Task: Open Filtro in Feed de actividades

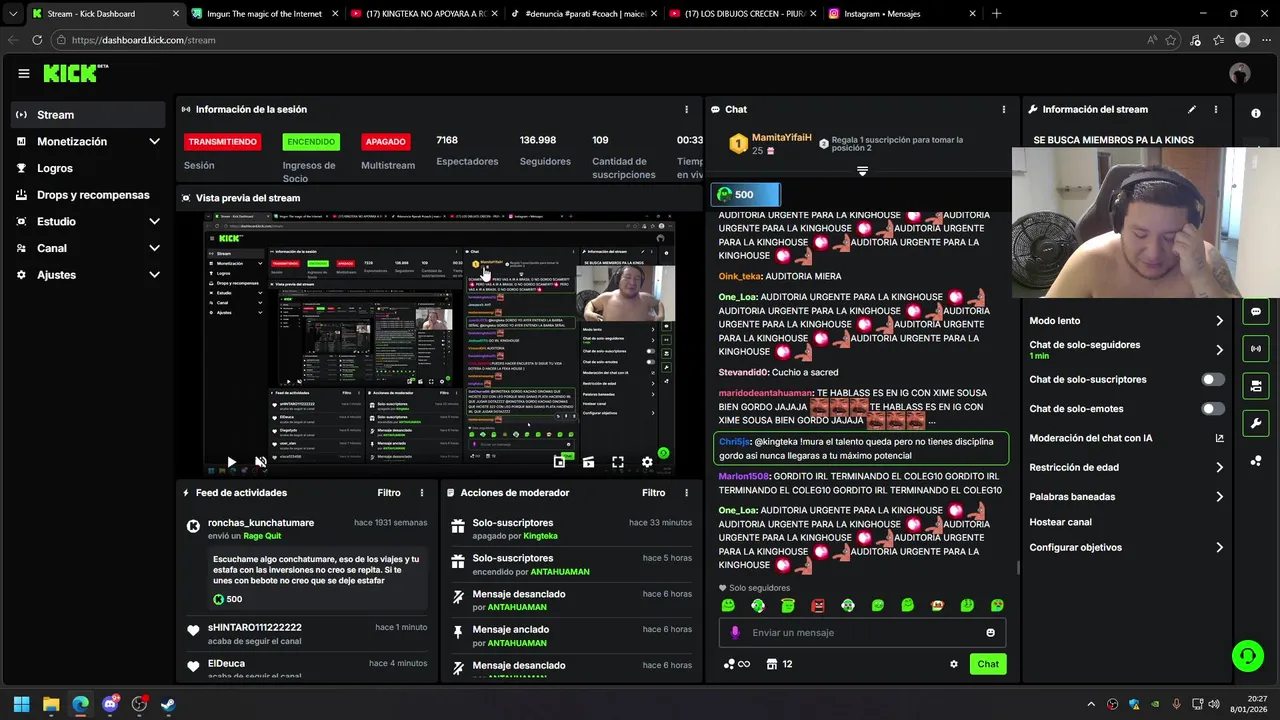Action: click(389, 493)
